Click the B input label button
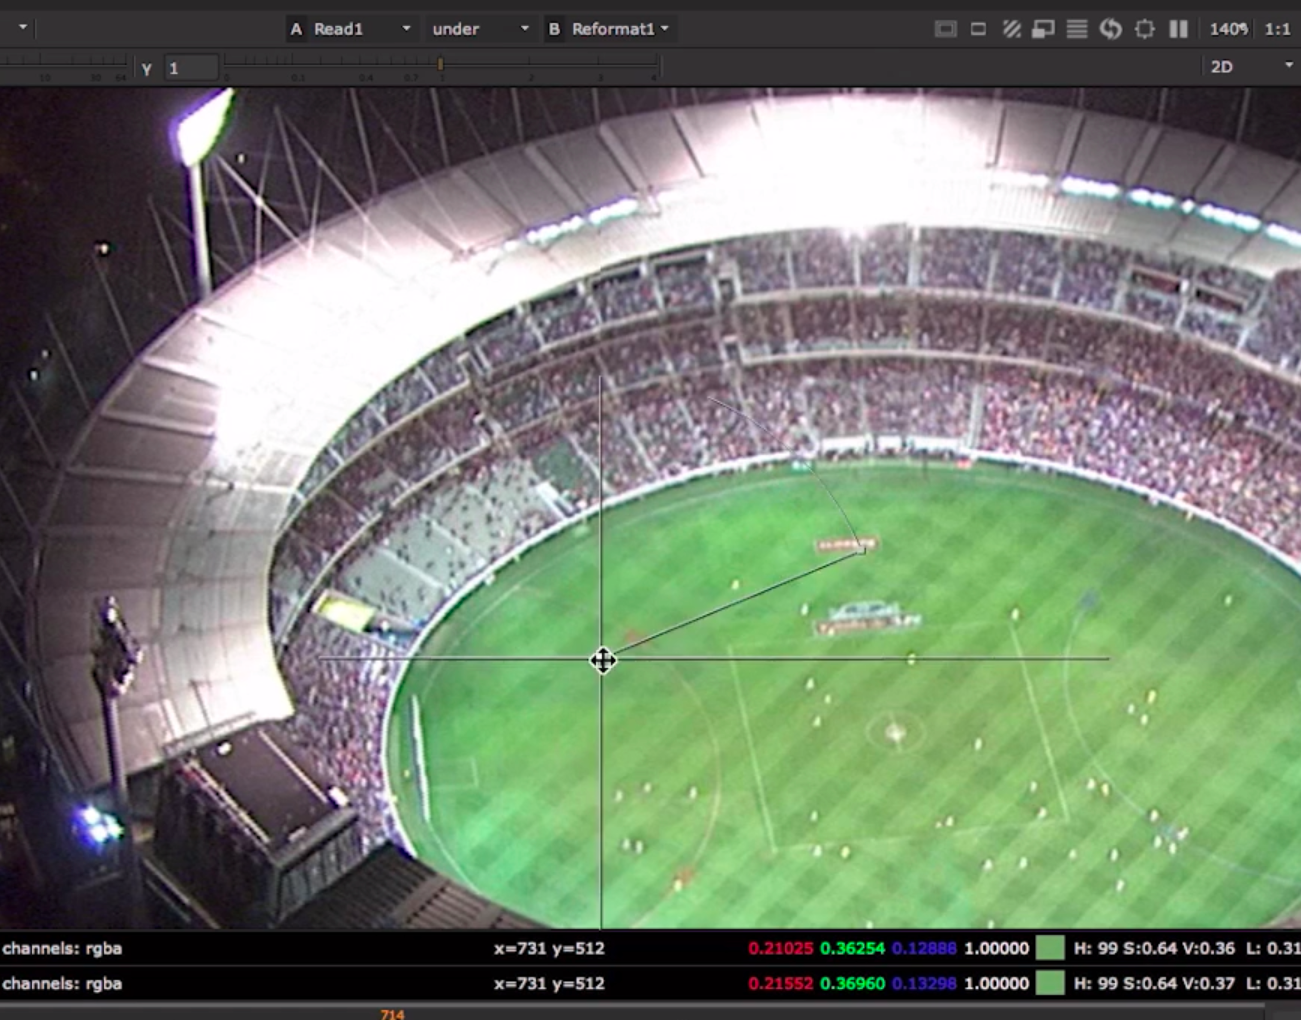1301x1020 pixels. (554, 29)
